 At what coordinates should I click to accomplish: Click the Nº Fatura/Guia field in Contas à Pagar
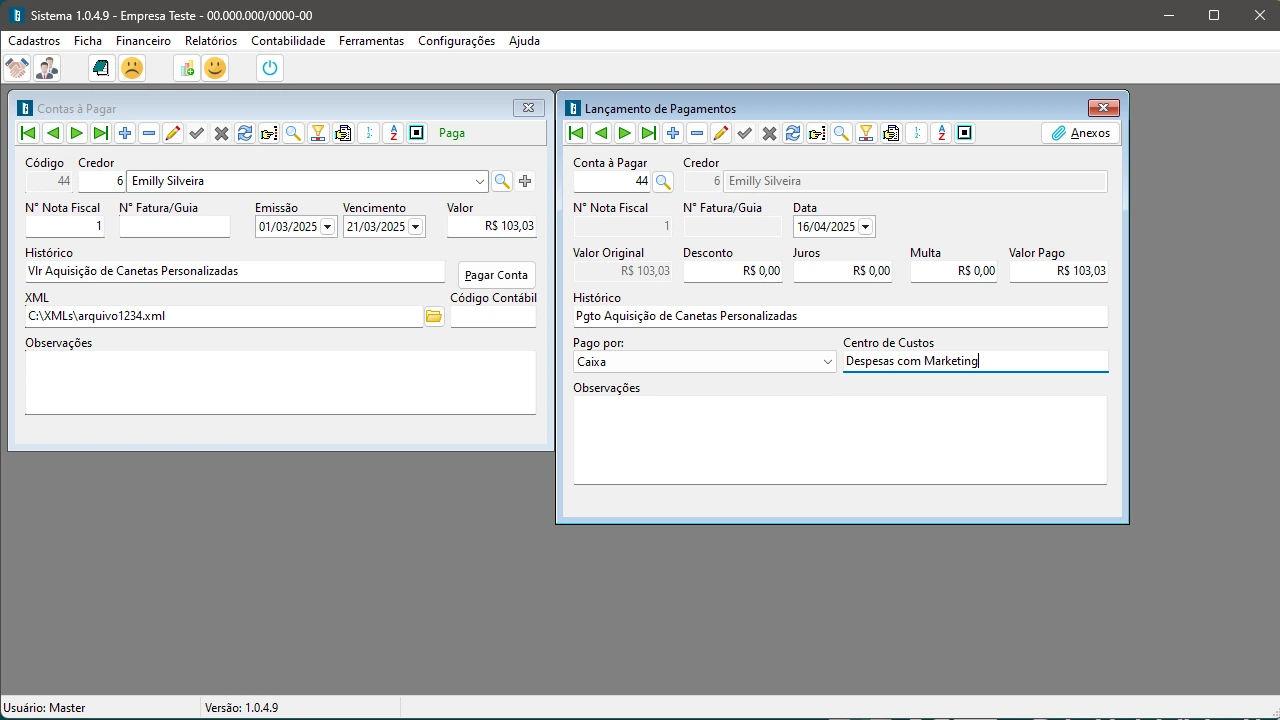coord(175,227)
